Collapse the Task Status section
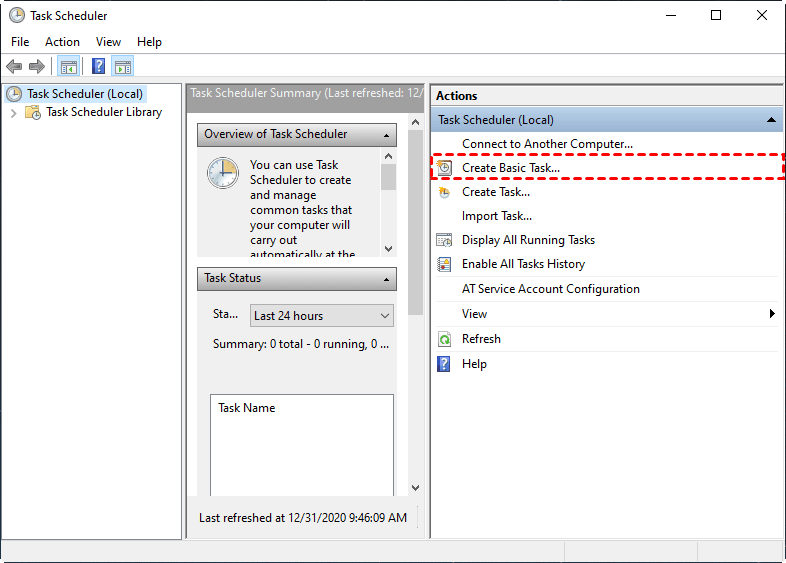 pyautogui.click(x=385, y=278)
